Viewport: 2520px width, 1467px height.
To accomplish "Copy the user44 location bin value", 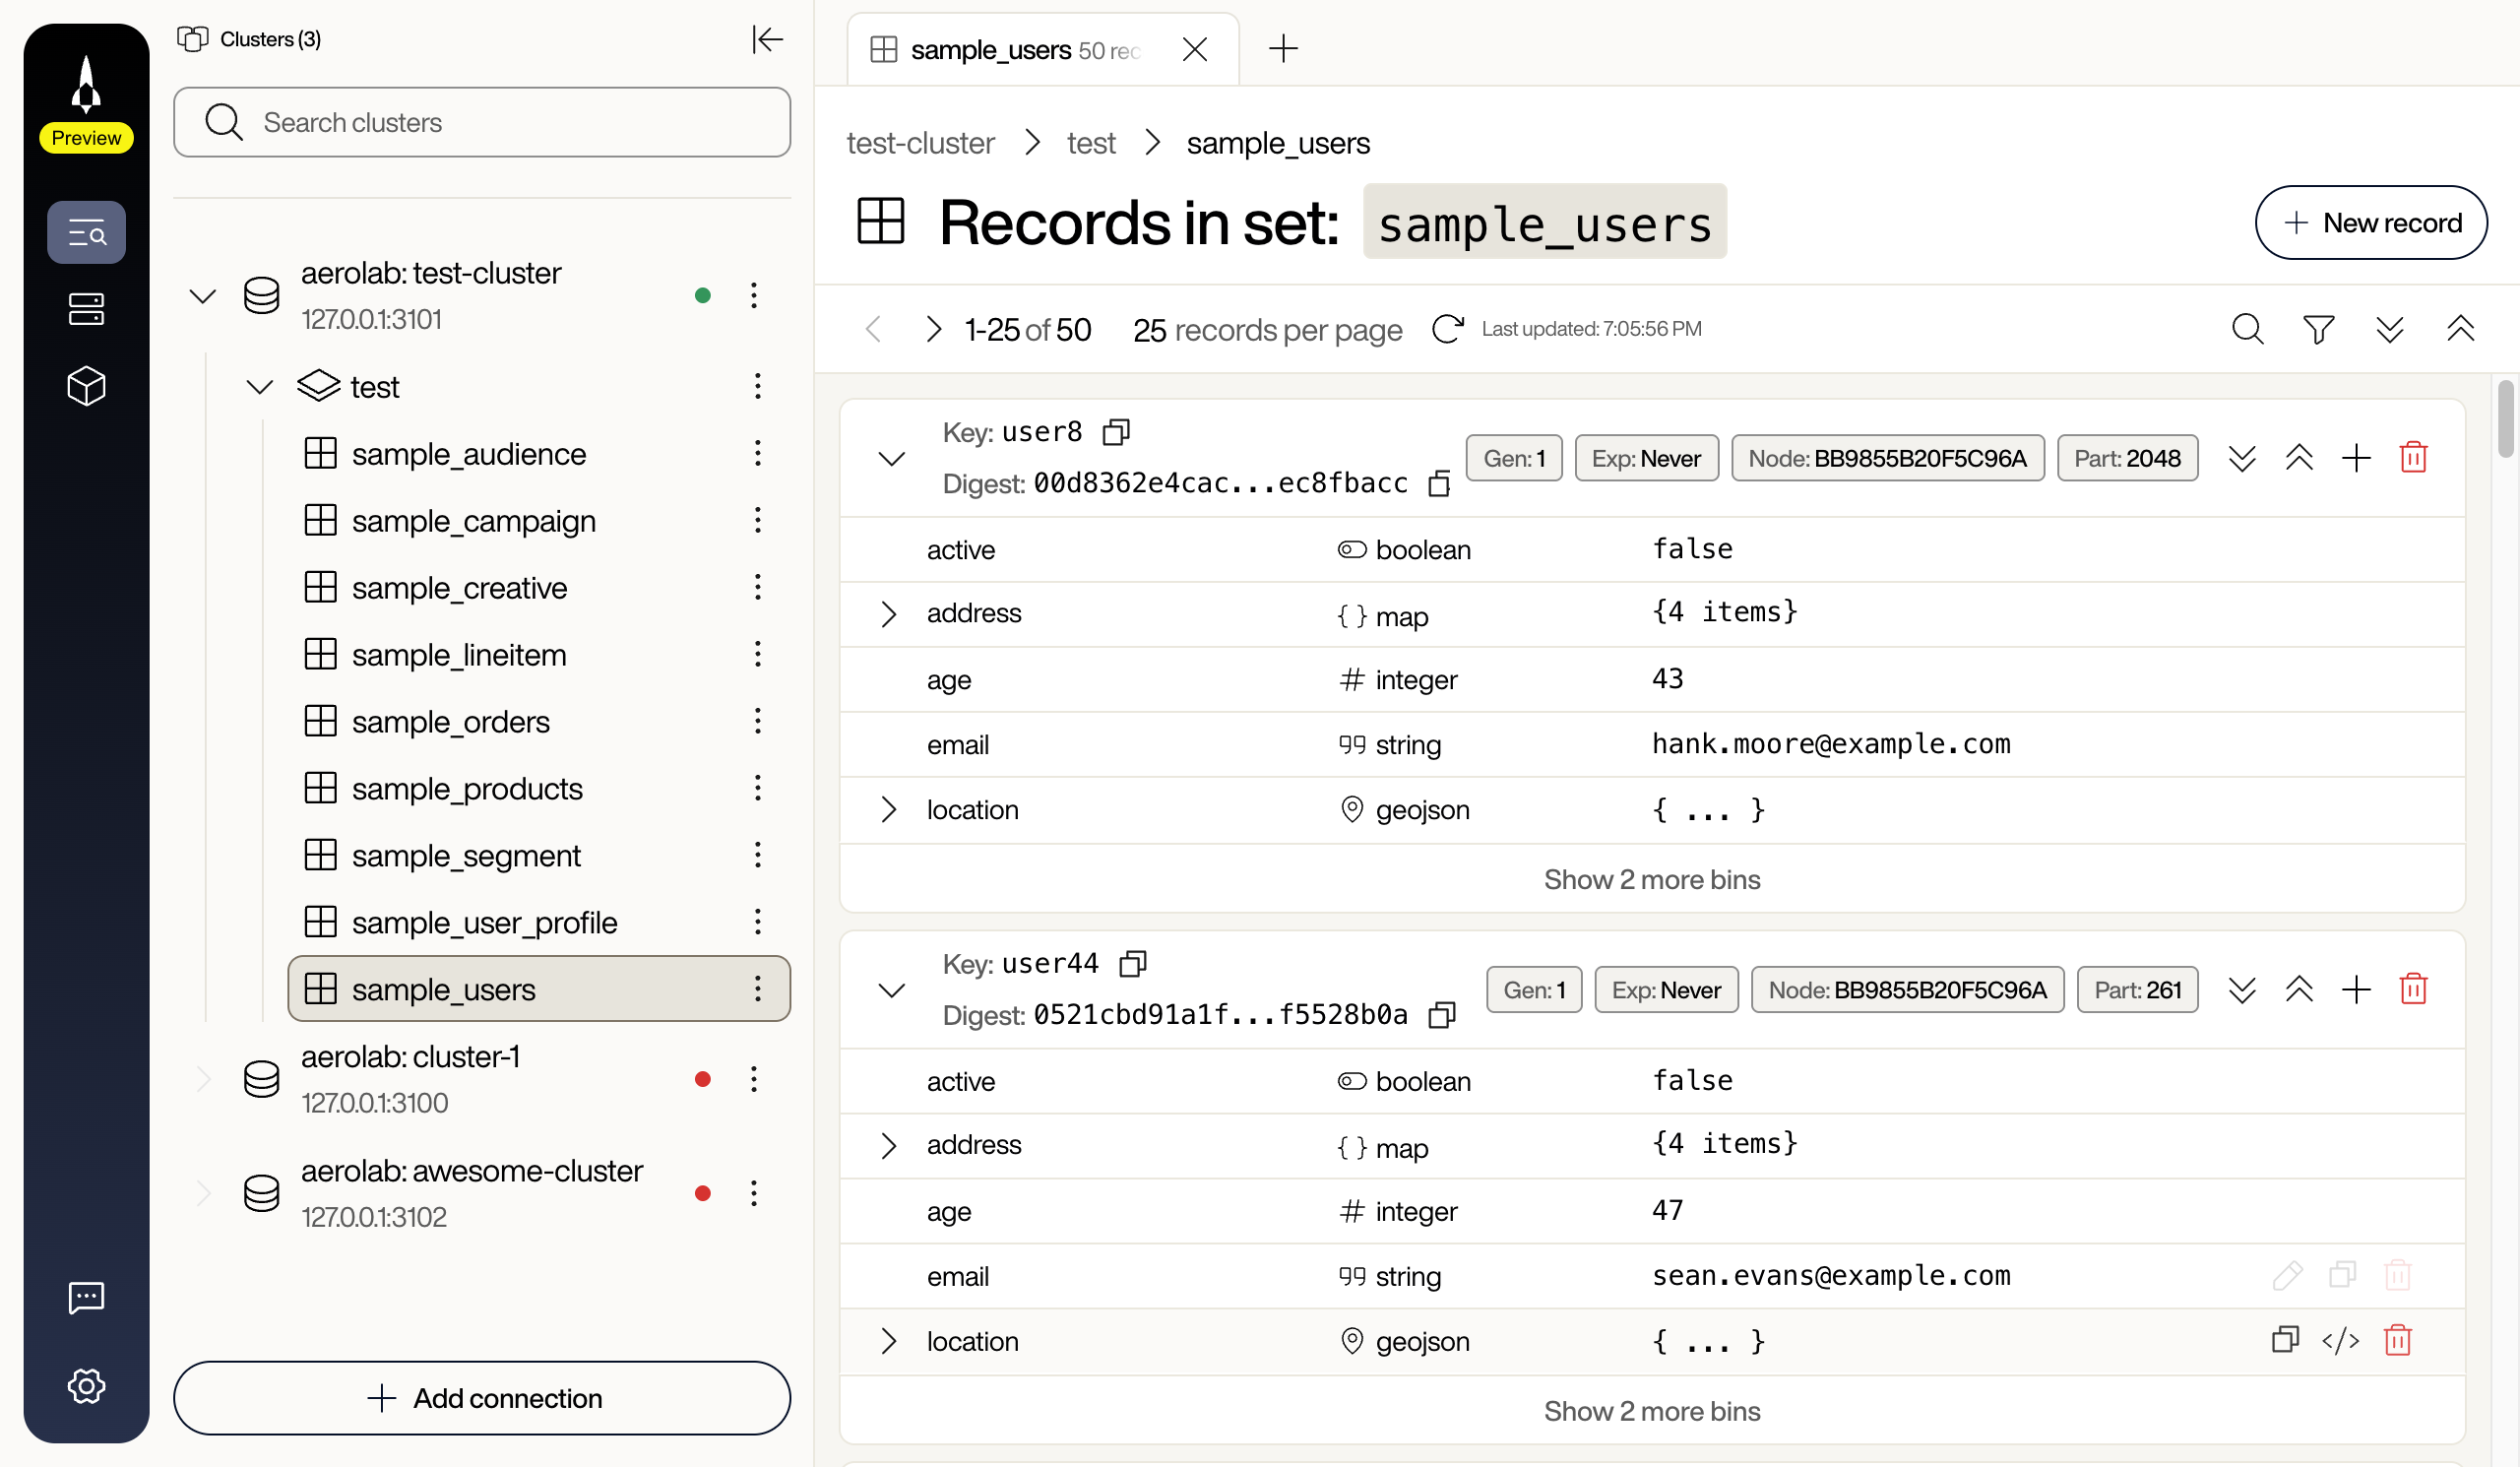I will tap(2285, 1340).
